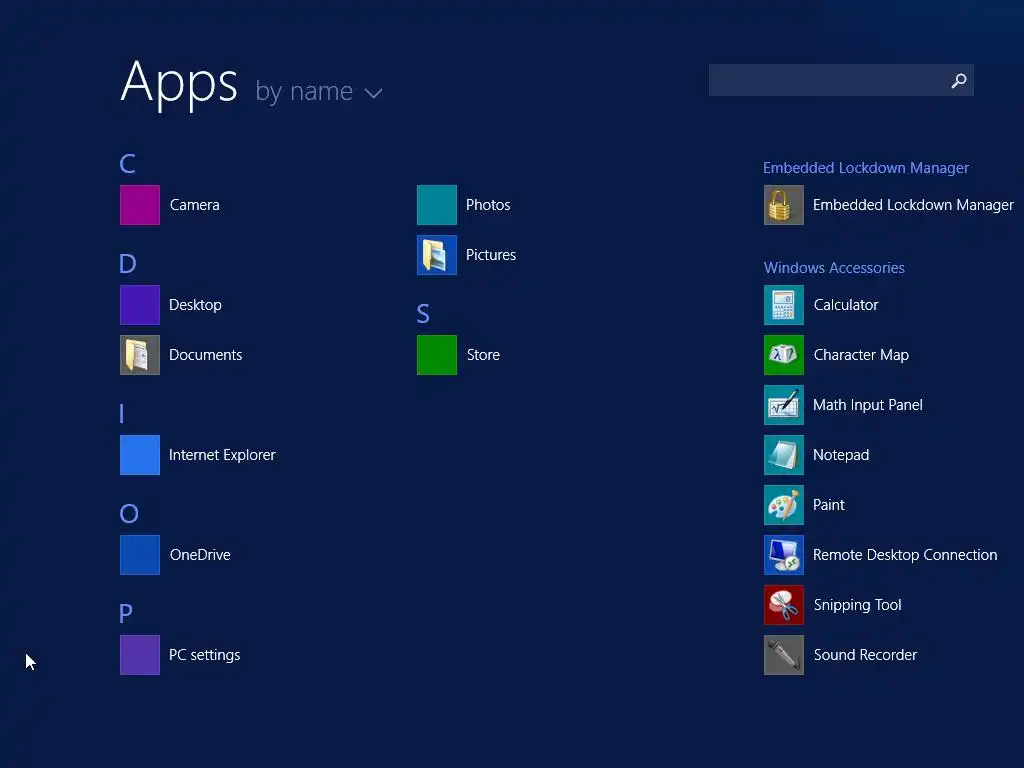Open Remote Desktop Connection icon
The image size is (1024, 768).
tap(784, 555)
